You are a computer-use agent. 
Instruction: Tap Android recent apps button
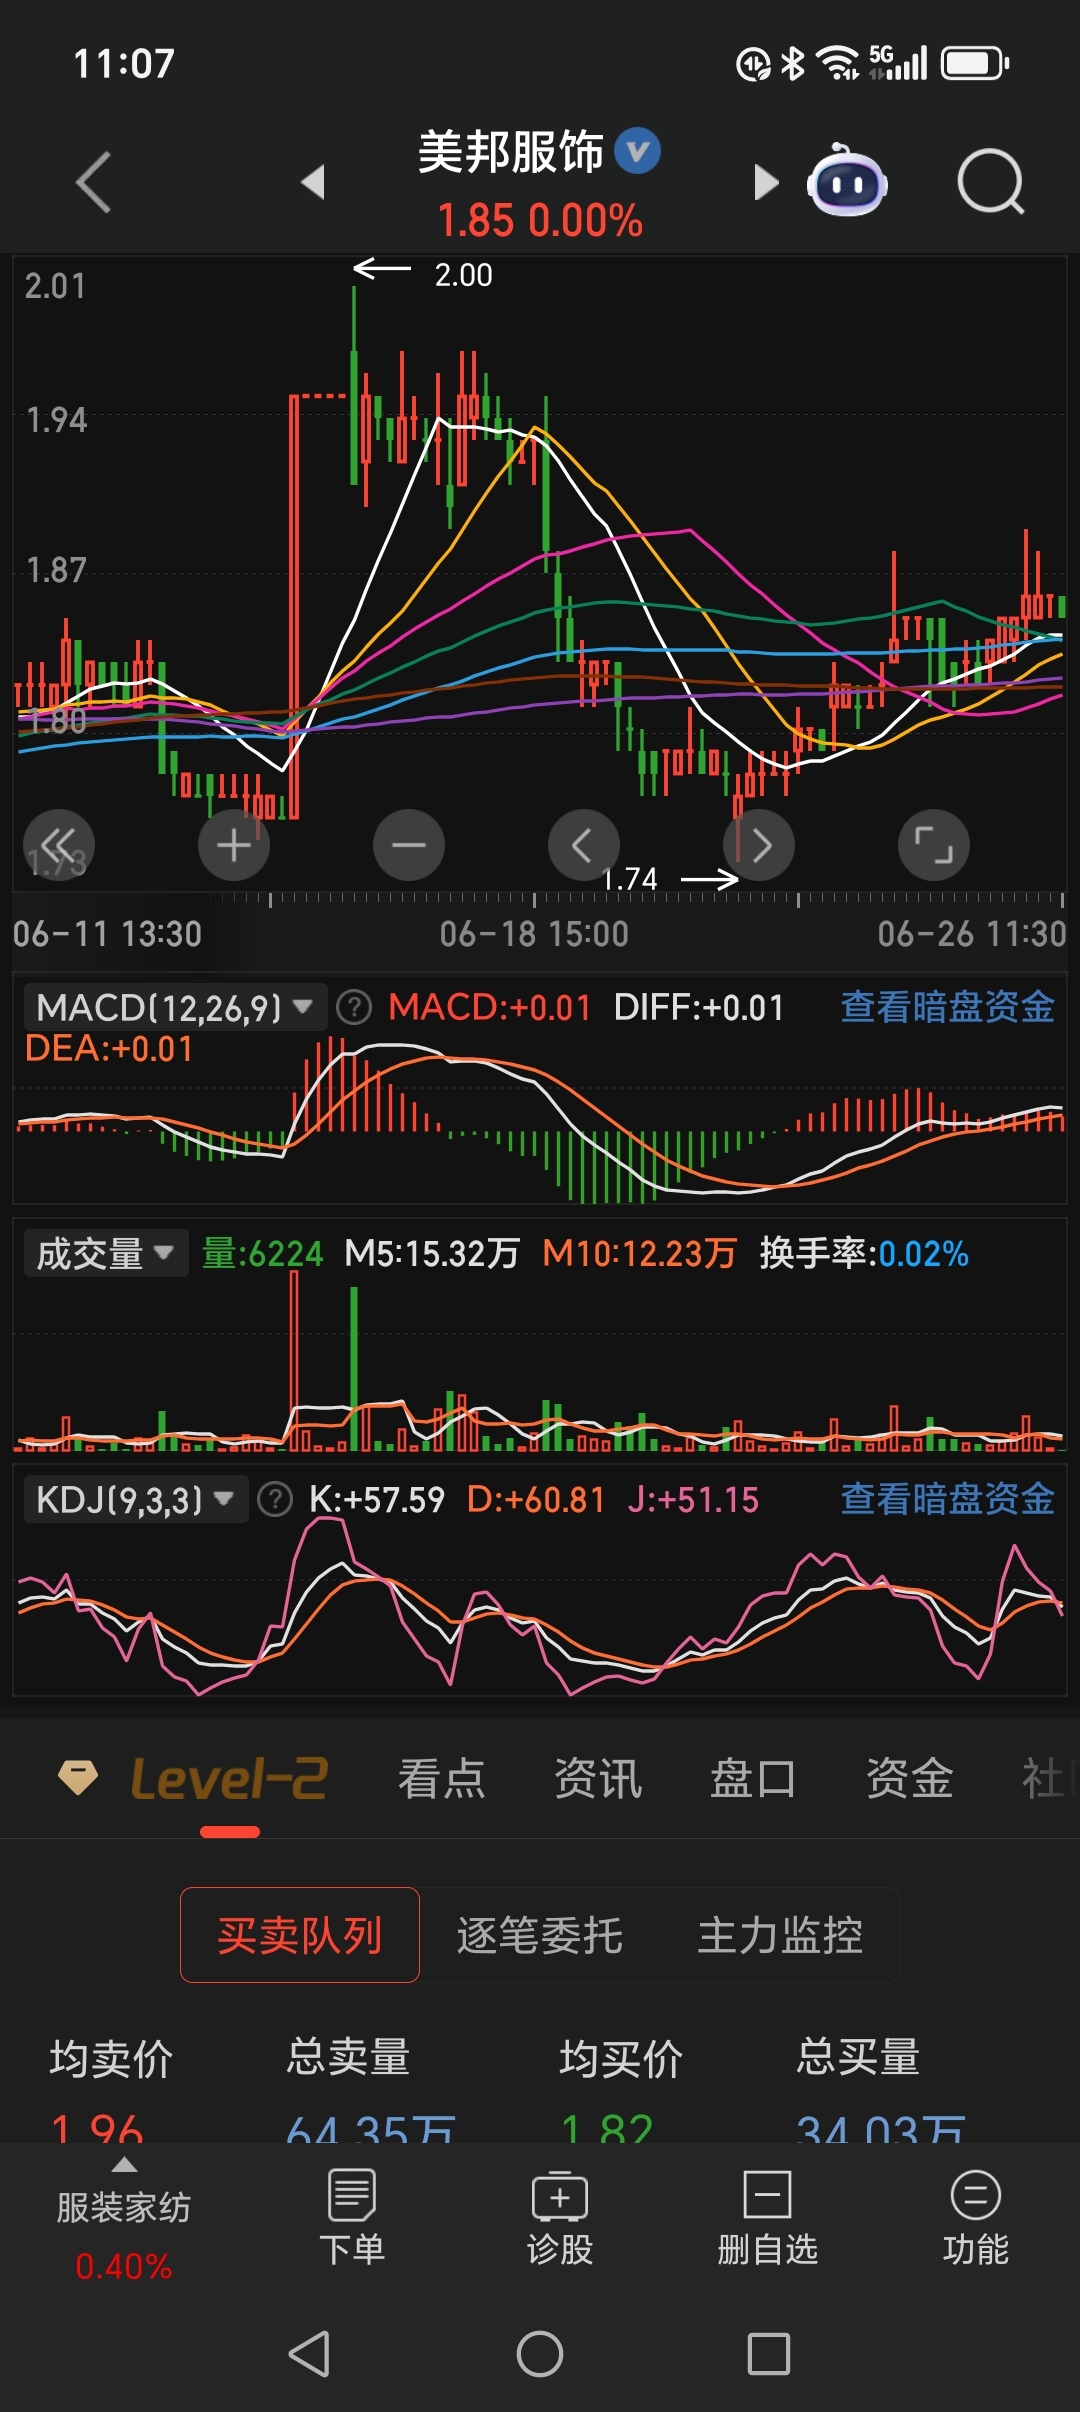pyautogui.click(x=769, y=2353)
